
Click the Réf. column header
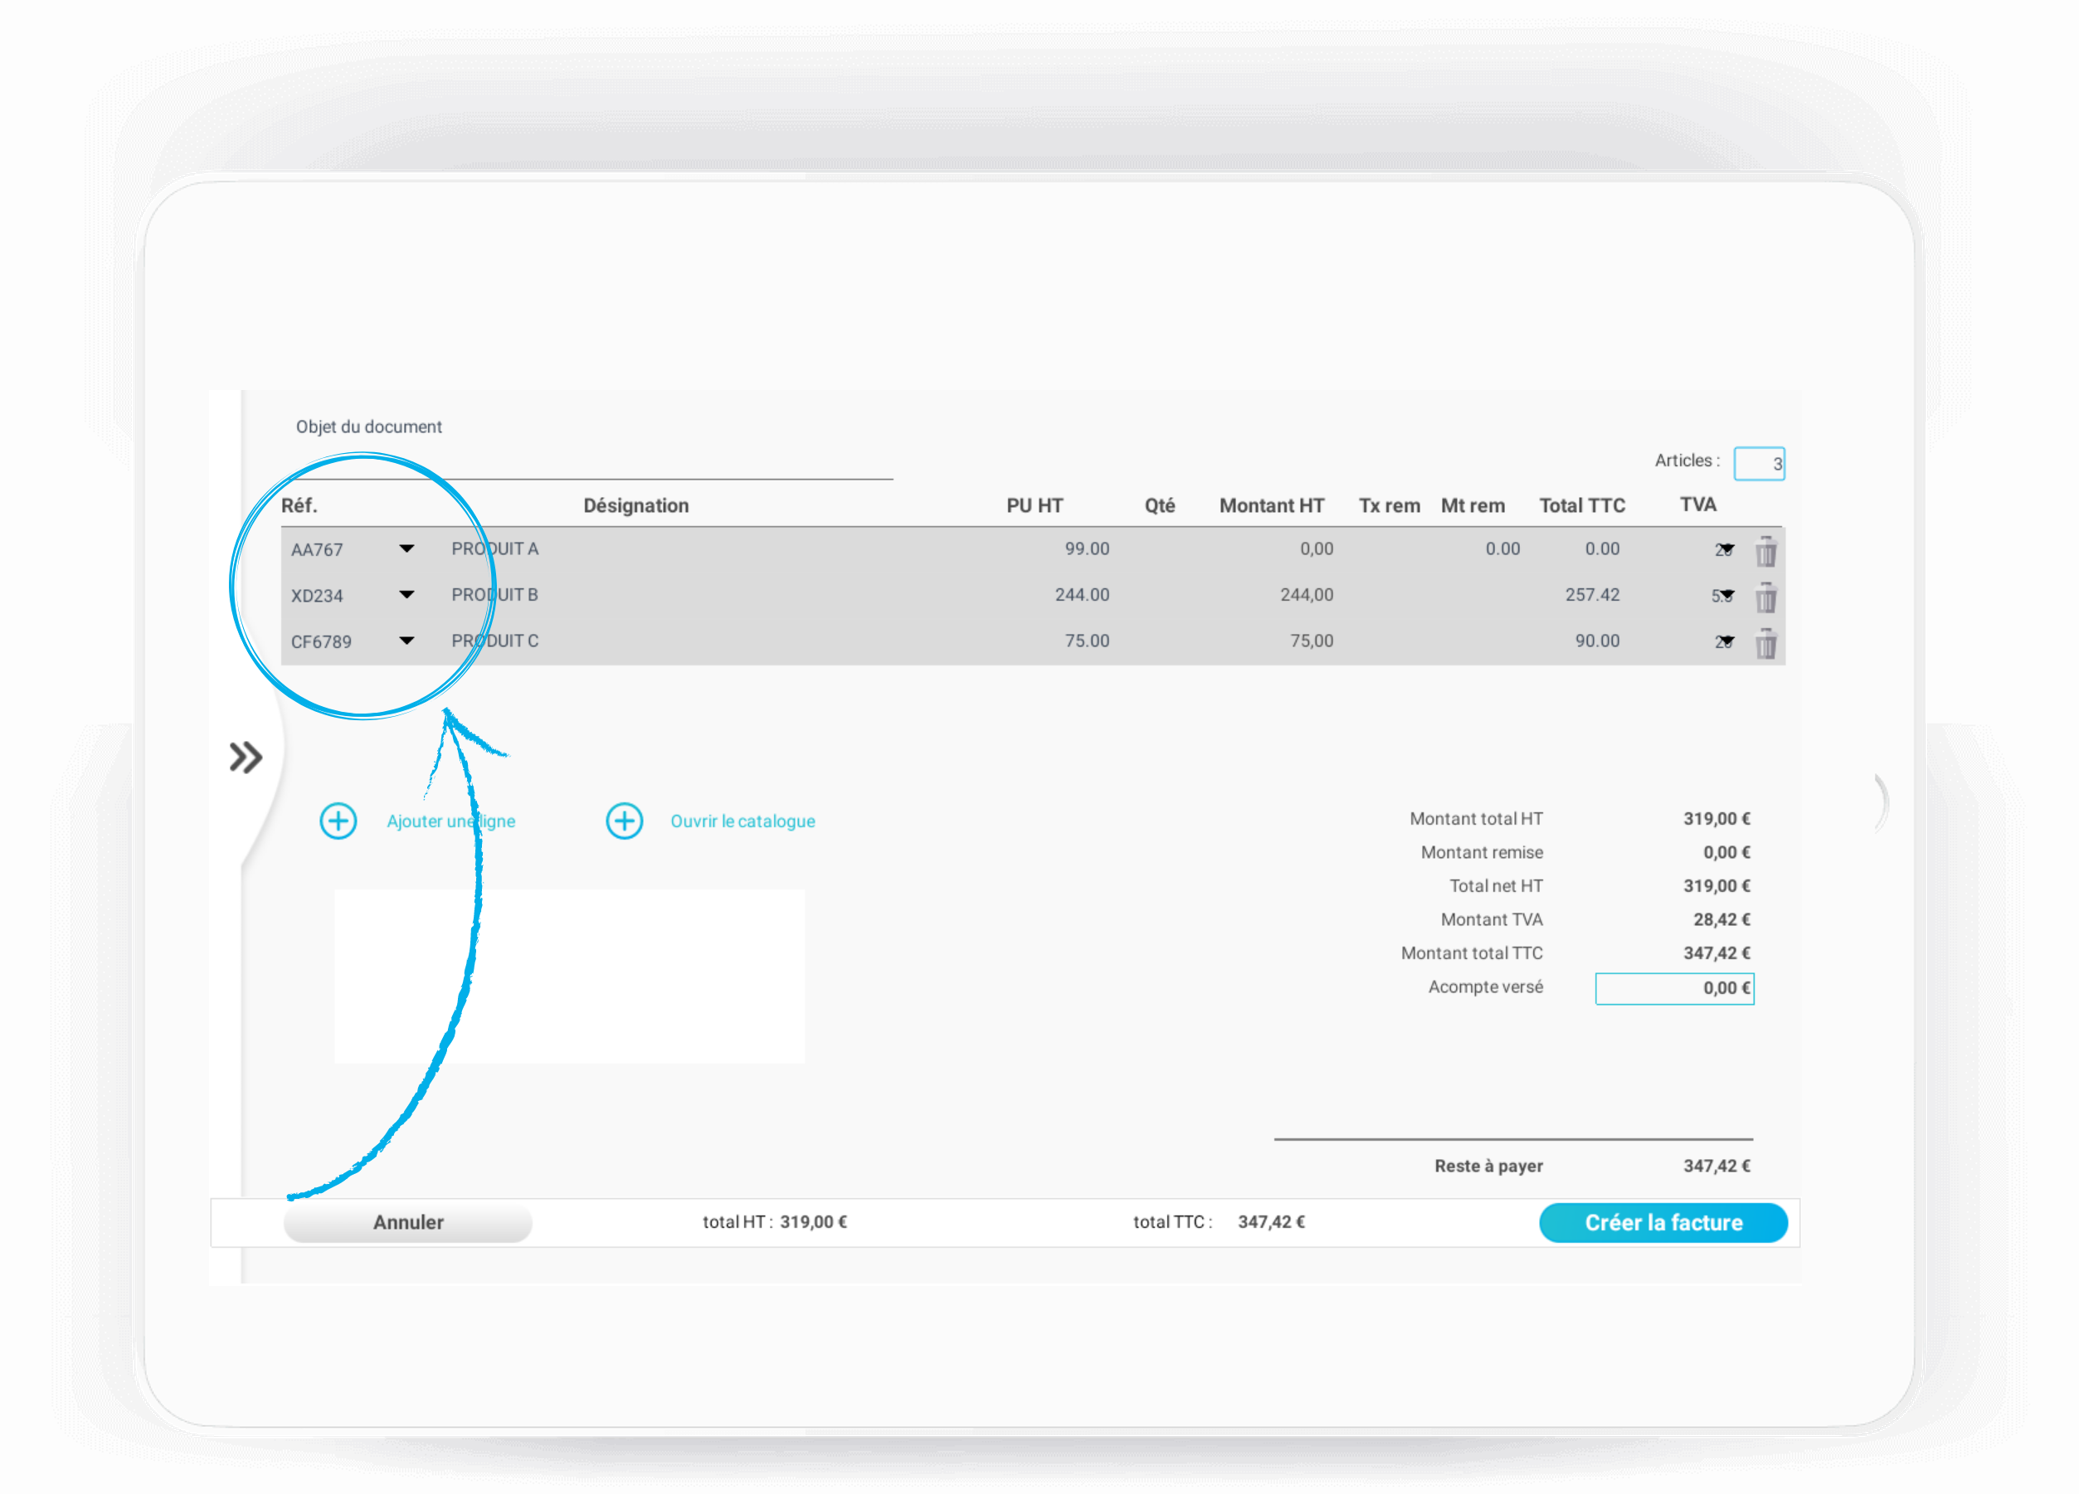(x=299, y=506)
